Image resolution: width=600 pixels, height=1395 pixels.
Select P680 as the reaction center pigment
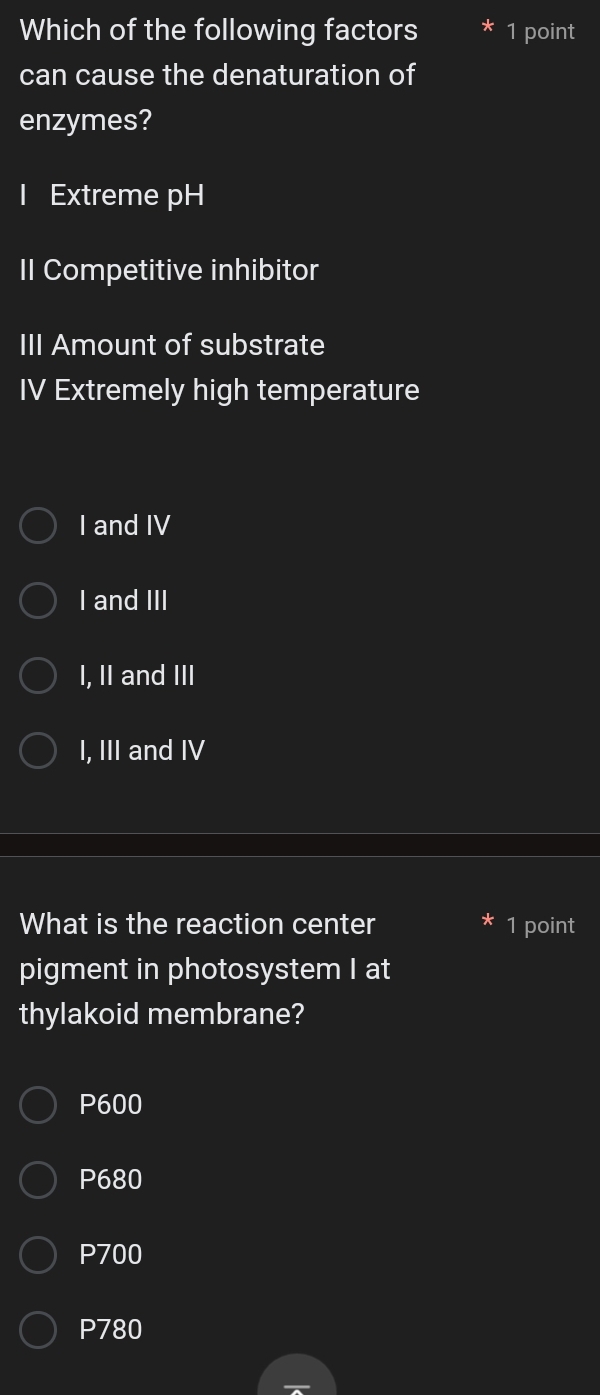coord(37,1180)
